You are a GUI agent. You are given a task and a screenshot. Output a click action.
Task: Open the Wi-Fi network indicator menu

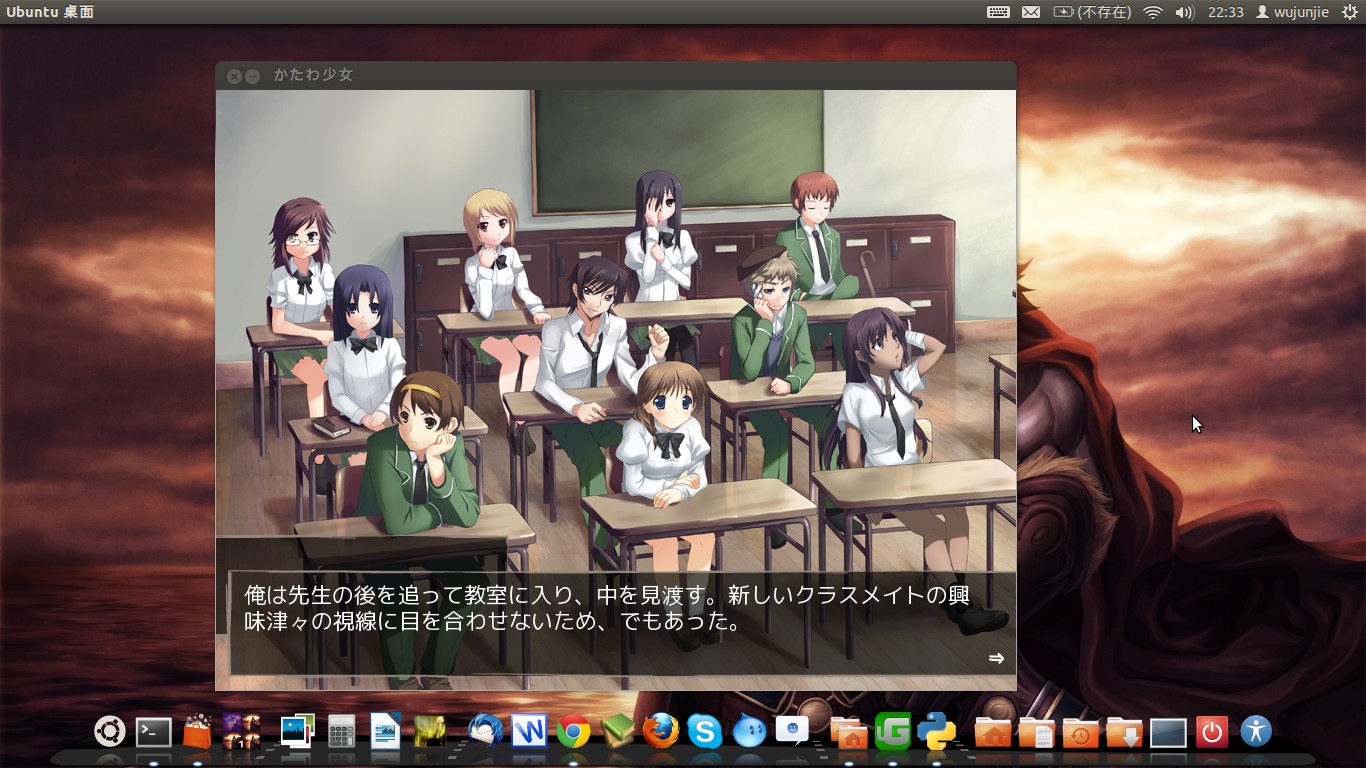1153,12
